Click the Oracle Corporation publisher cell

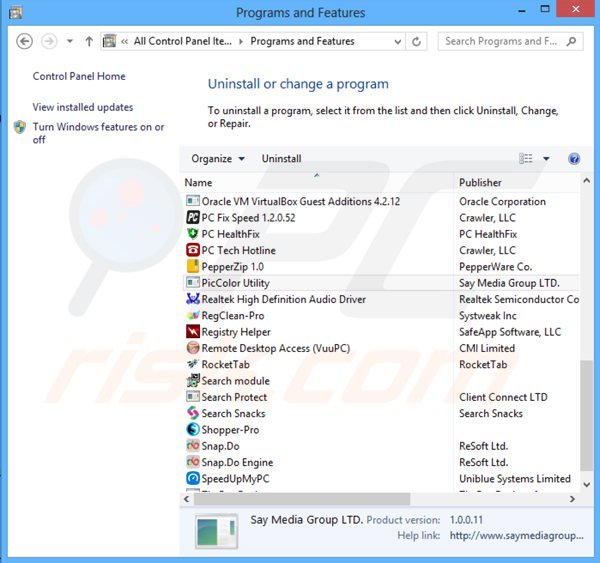point(502,201)
